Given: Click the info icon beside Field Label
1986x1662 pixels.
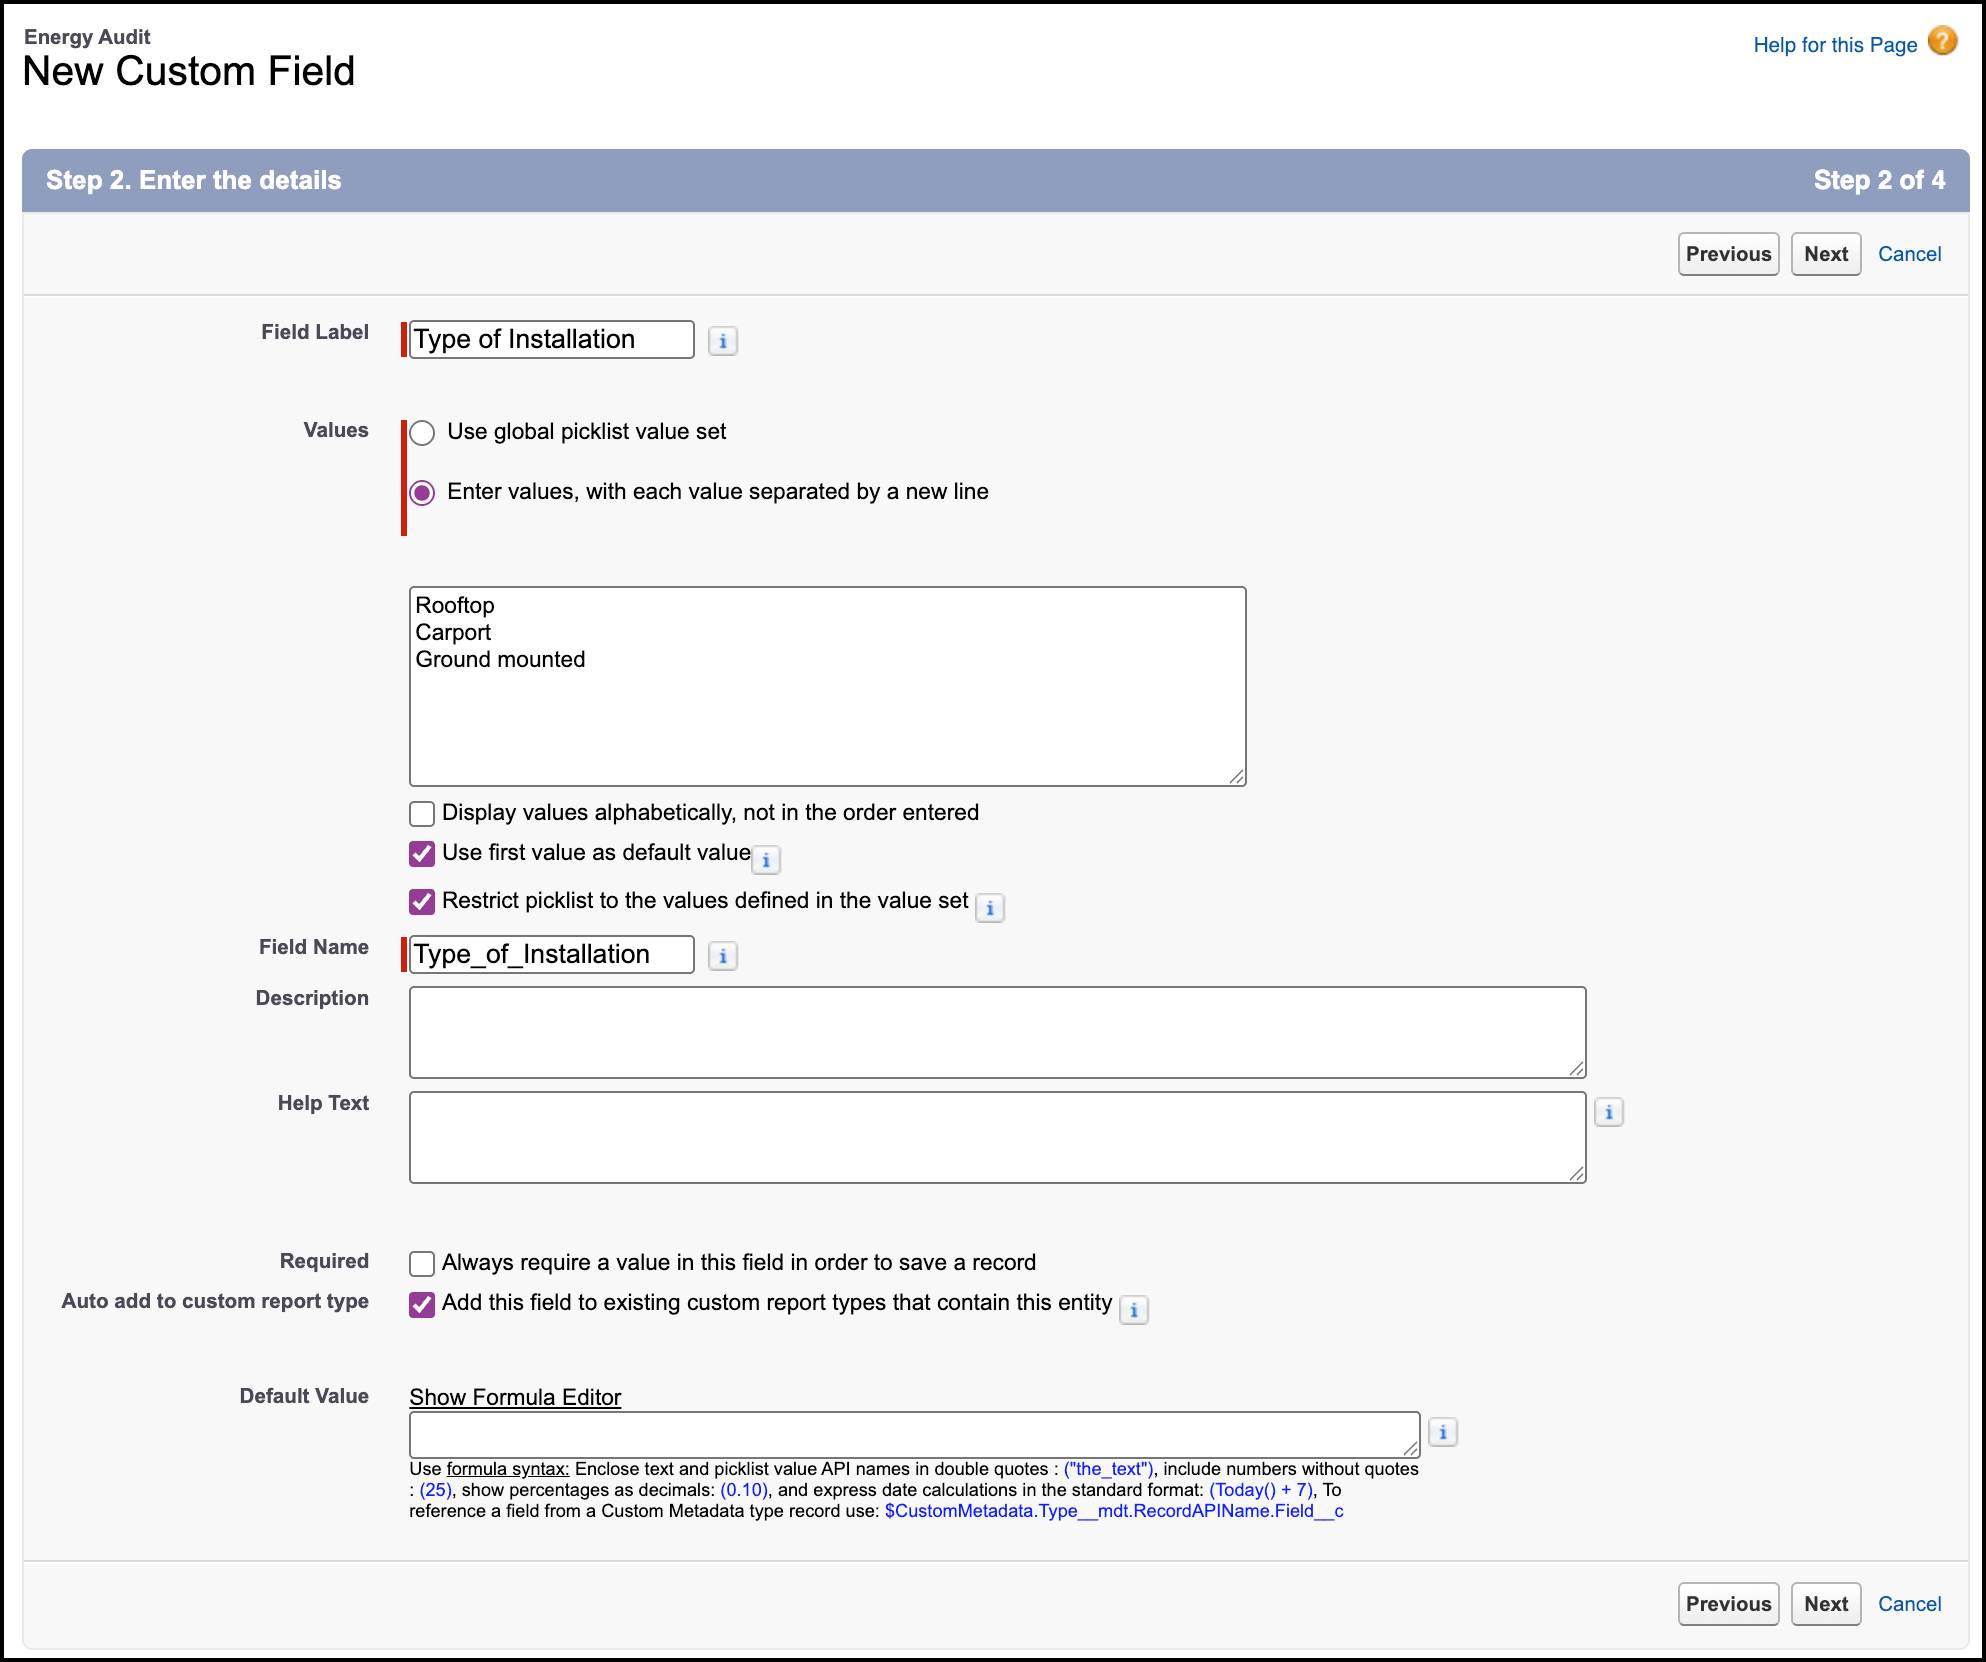Looking at the screenshot, I should tap(723, 341).
